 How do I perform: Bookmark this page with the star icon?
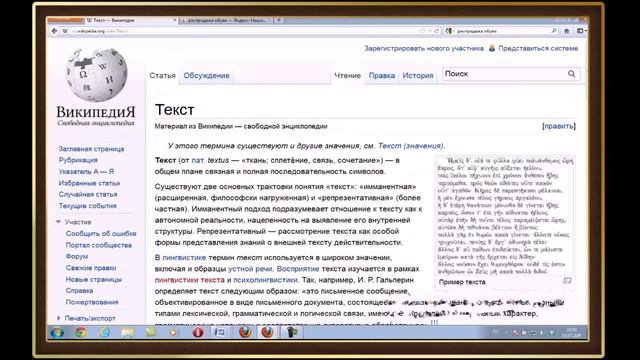pyautogui.click(x=423, y=31)
